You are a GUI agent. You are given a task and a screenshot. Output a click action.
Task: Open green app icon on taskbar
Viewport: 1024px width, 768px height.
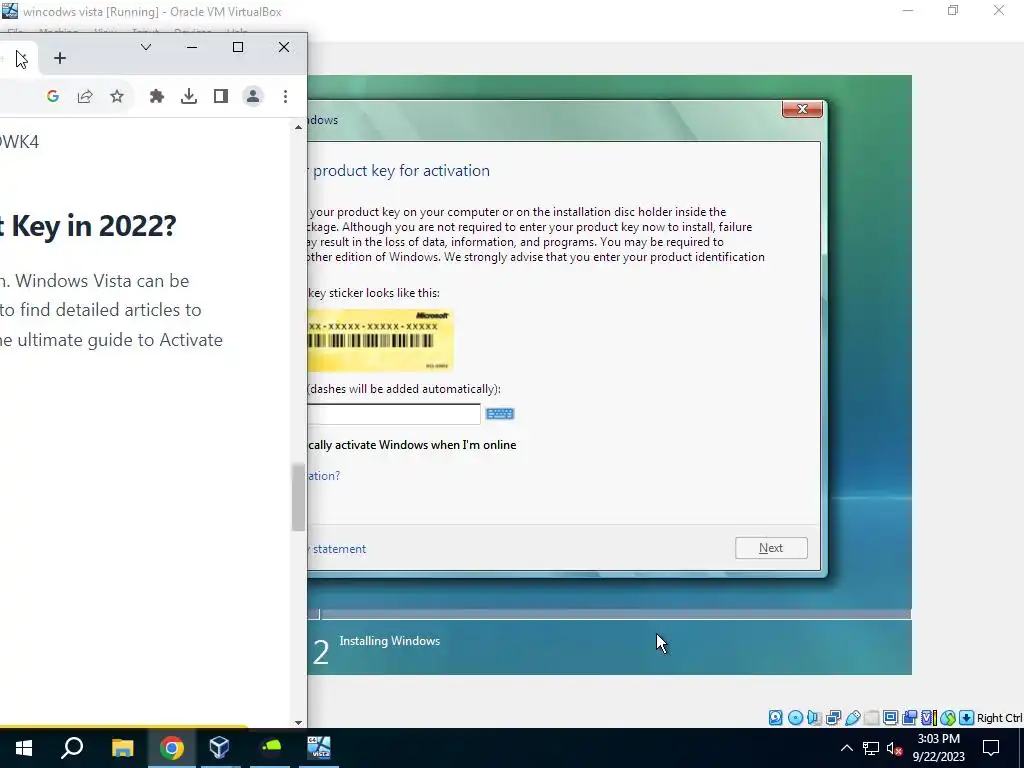pyautogui.click(x=270, y=748)
